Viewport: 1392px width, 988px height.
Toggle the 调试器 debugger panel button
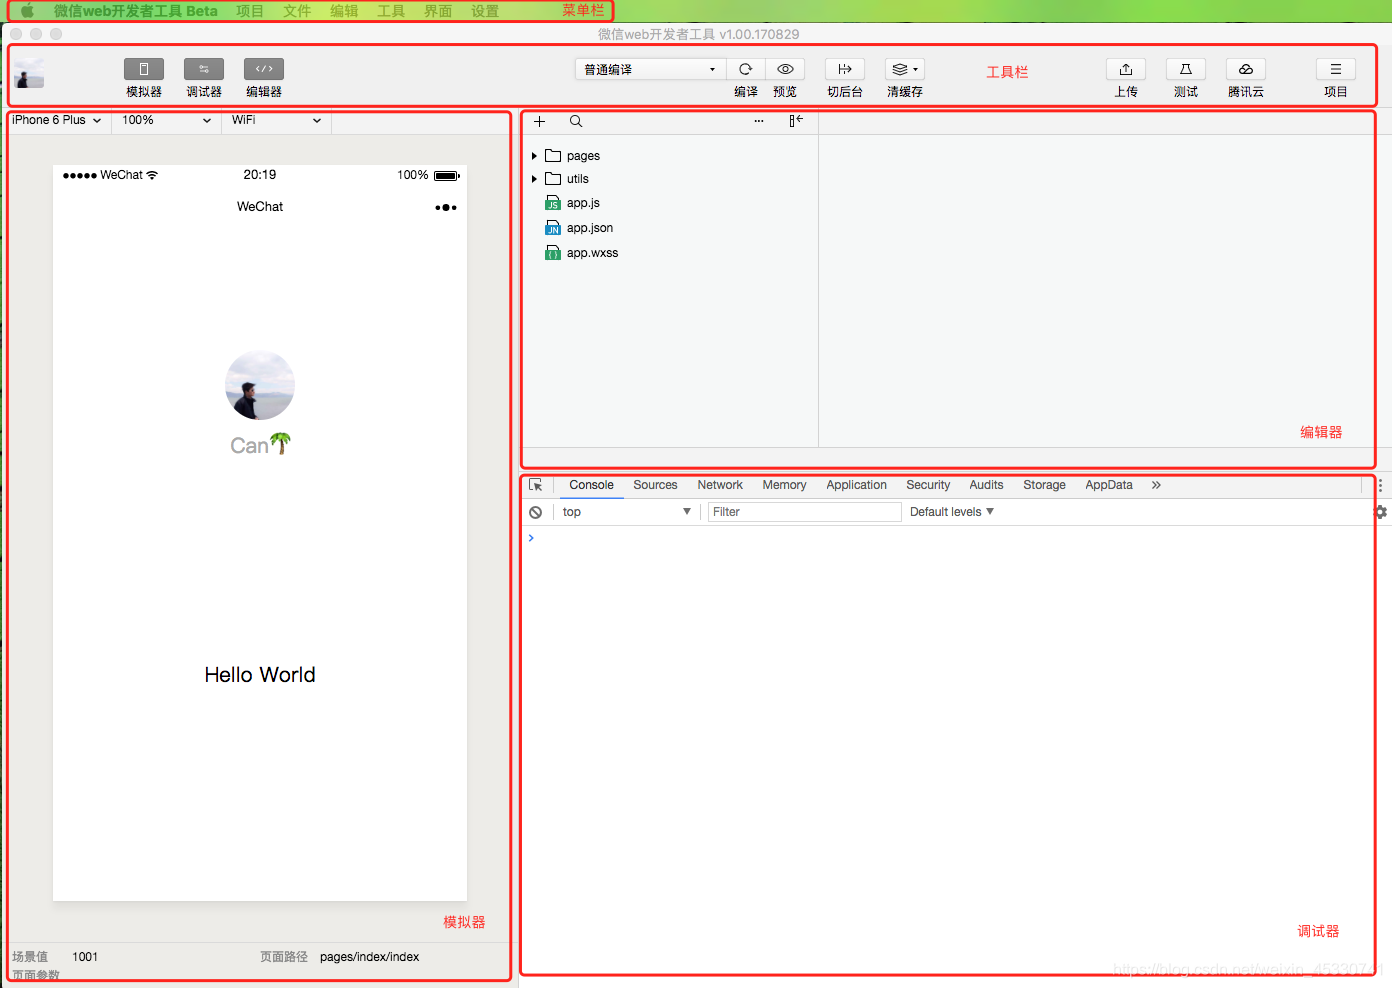point(203,69)
